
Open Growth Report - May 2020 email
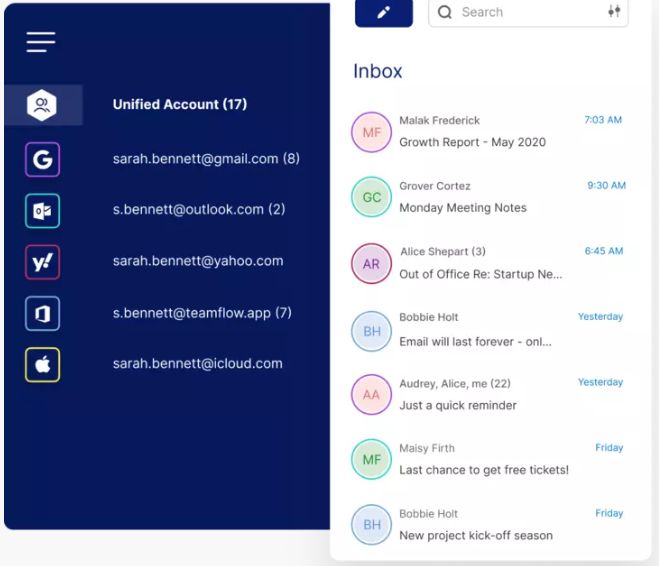click(472, 142)
